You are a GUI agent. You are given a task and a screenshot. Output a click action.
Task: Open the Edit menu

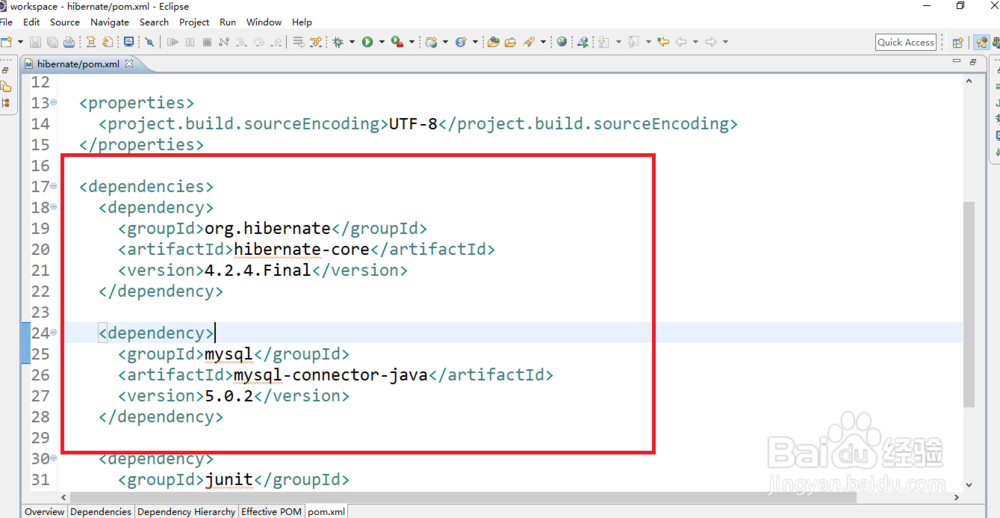coord(31,22)
